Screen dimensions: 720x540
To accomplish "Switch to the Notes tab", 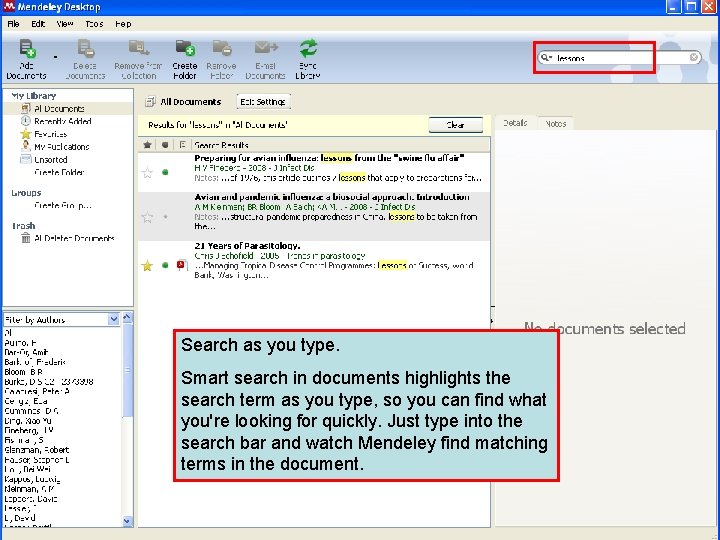I will pos(556,124).
